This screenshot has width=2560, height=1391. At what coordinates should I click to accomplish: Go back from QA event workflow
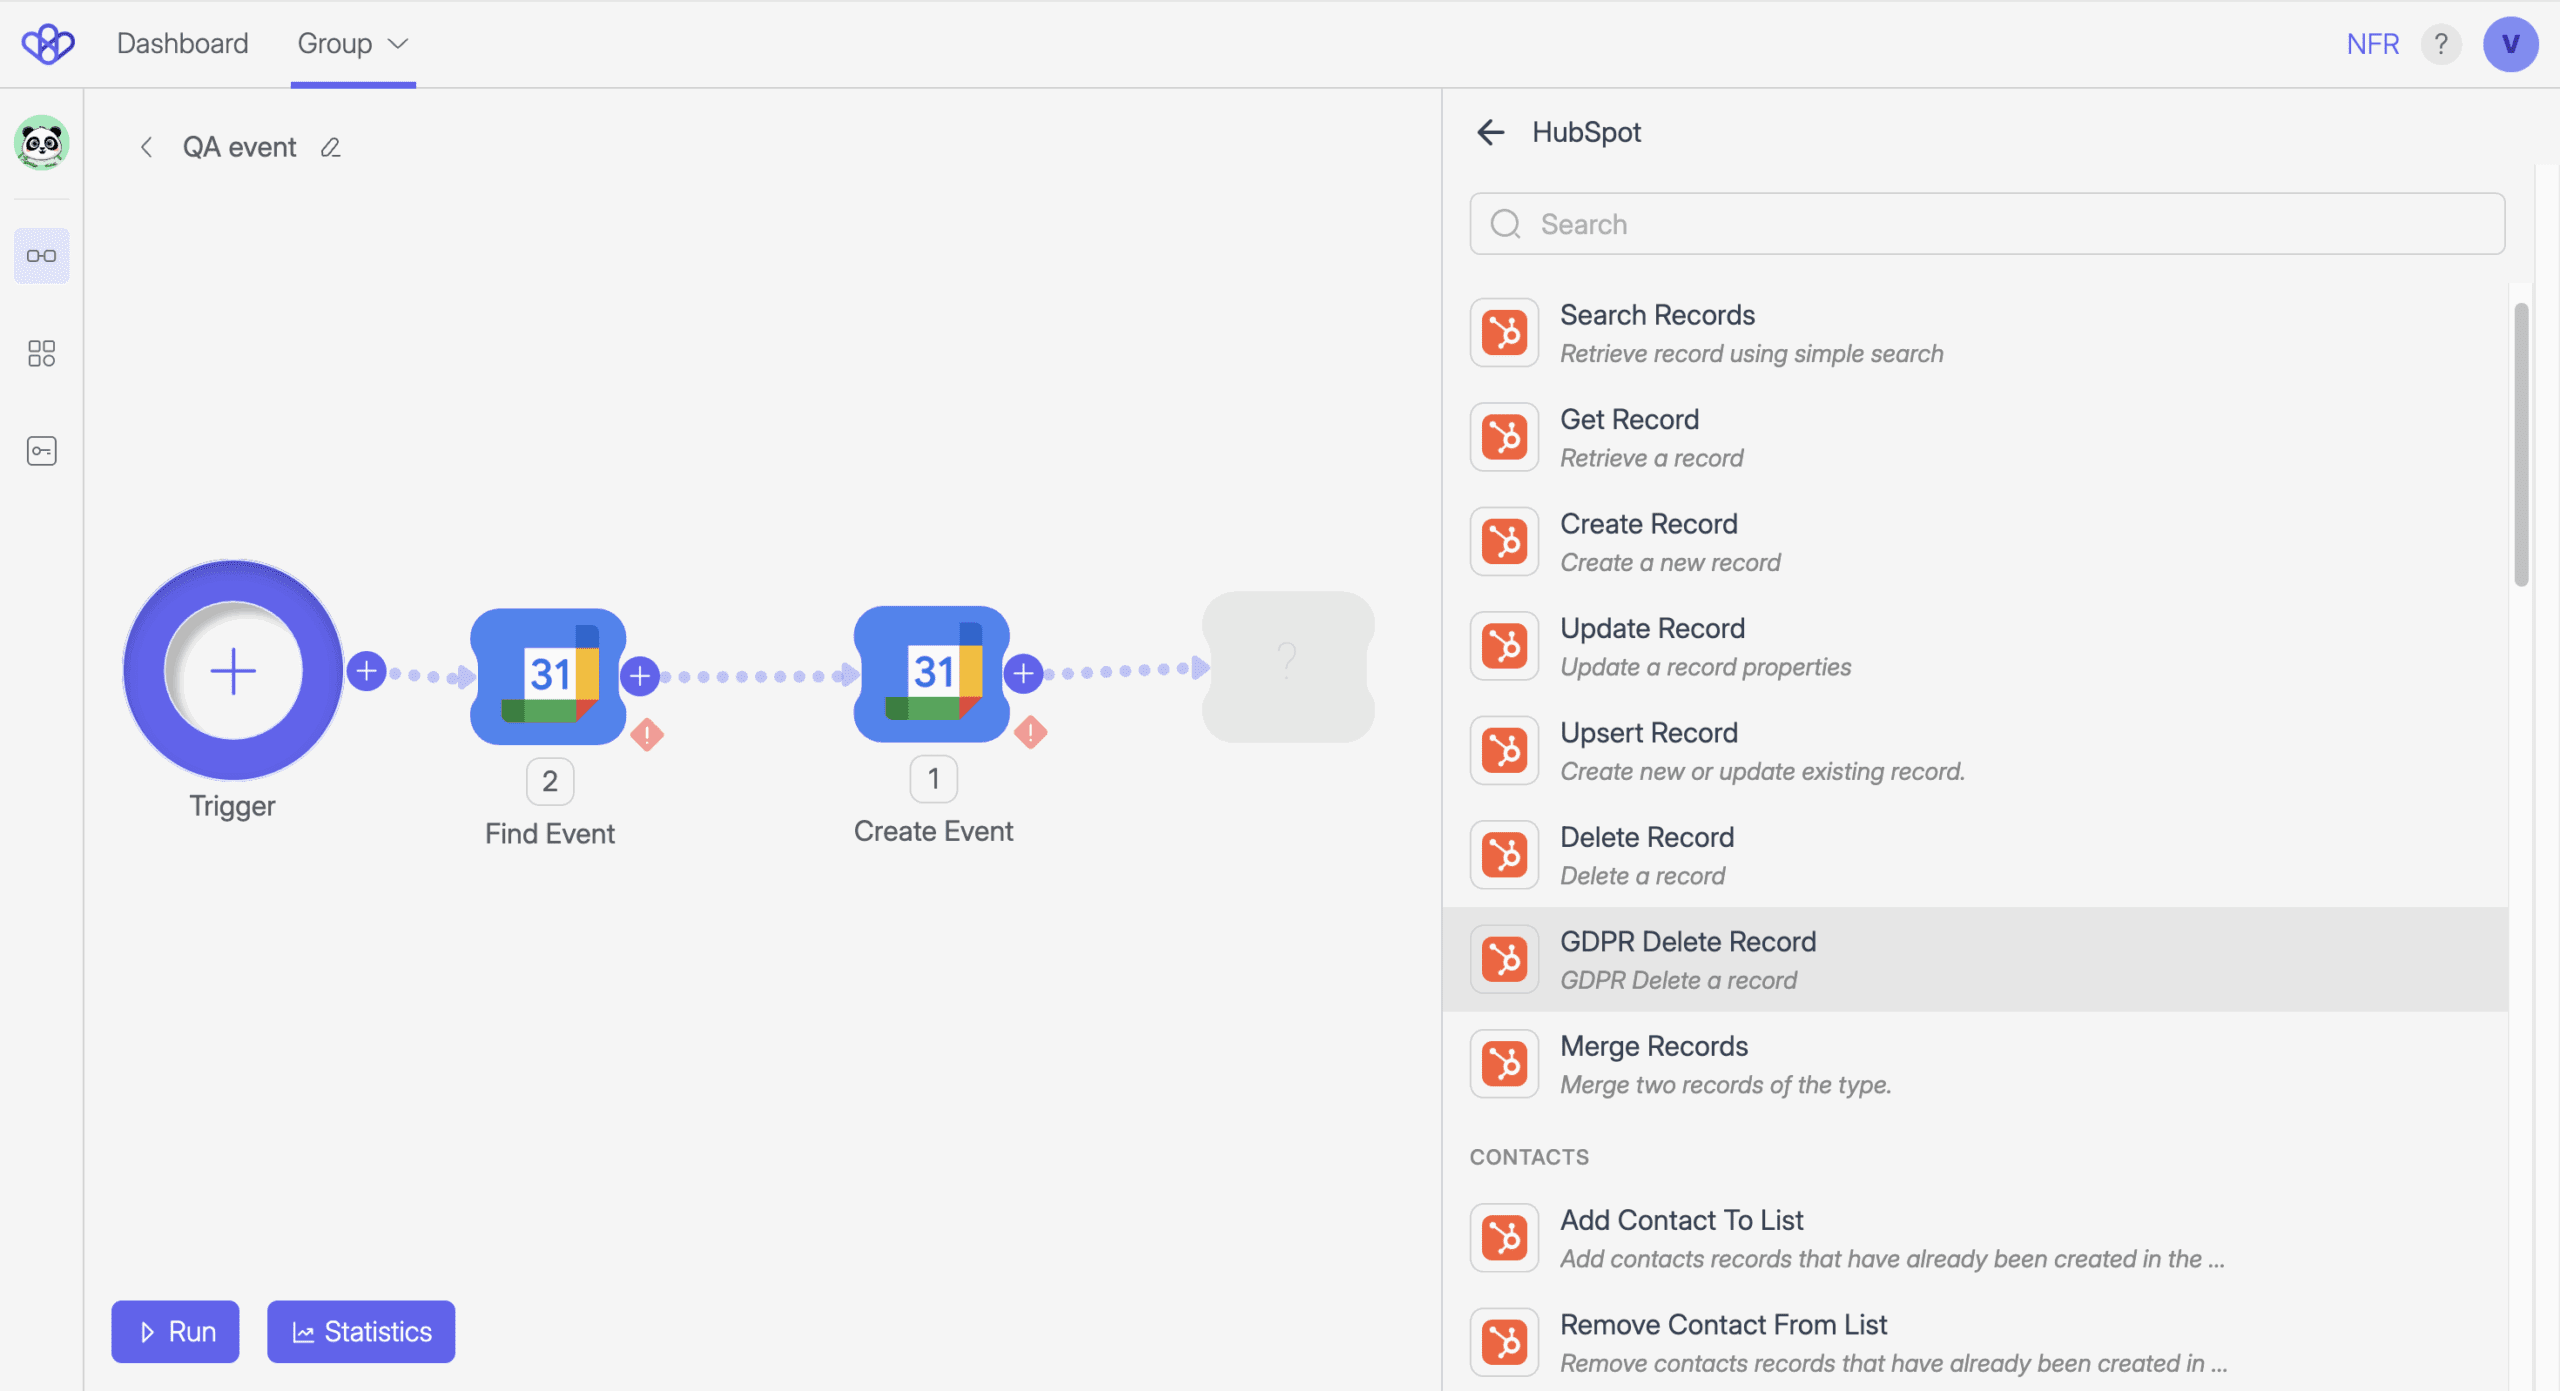(146, 147)
